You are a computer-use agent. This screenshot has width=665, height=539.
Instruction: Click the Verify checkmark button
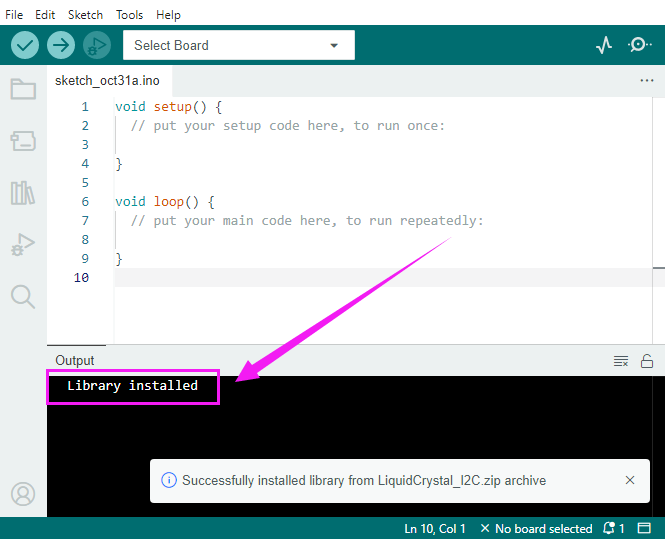point(25,45)
